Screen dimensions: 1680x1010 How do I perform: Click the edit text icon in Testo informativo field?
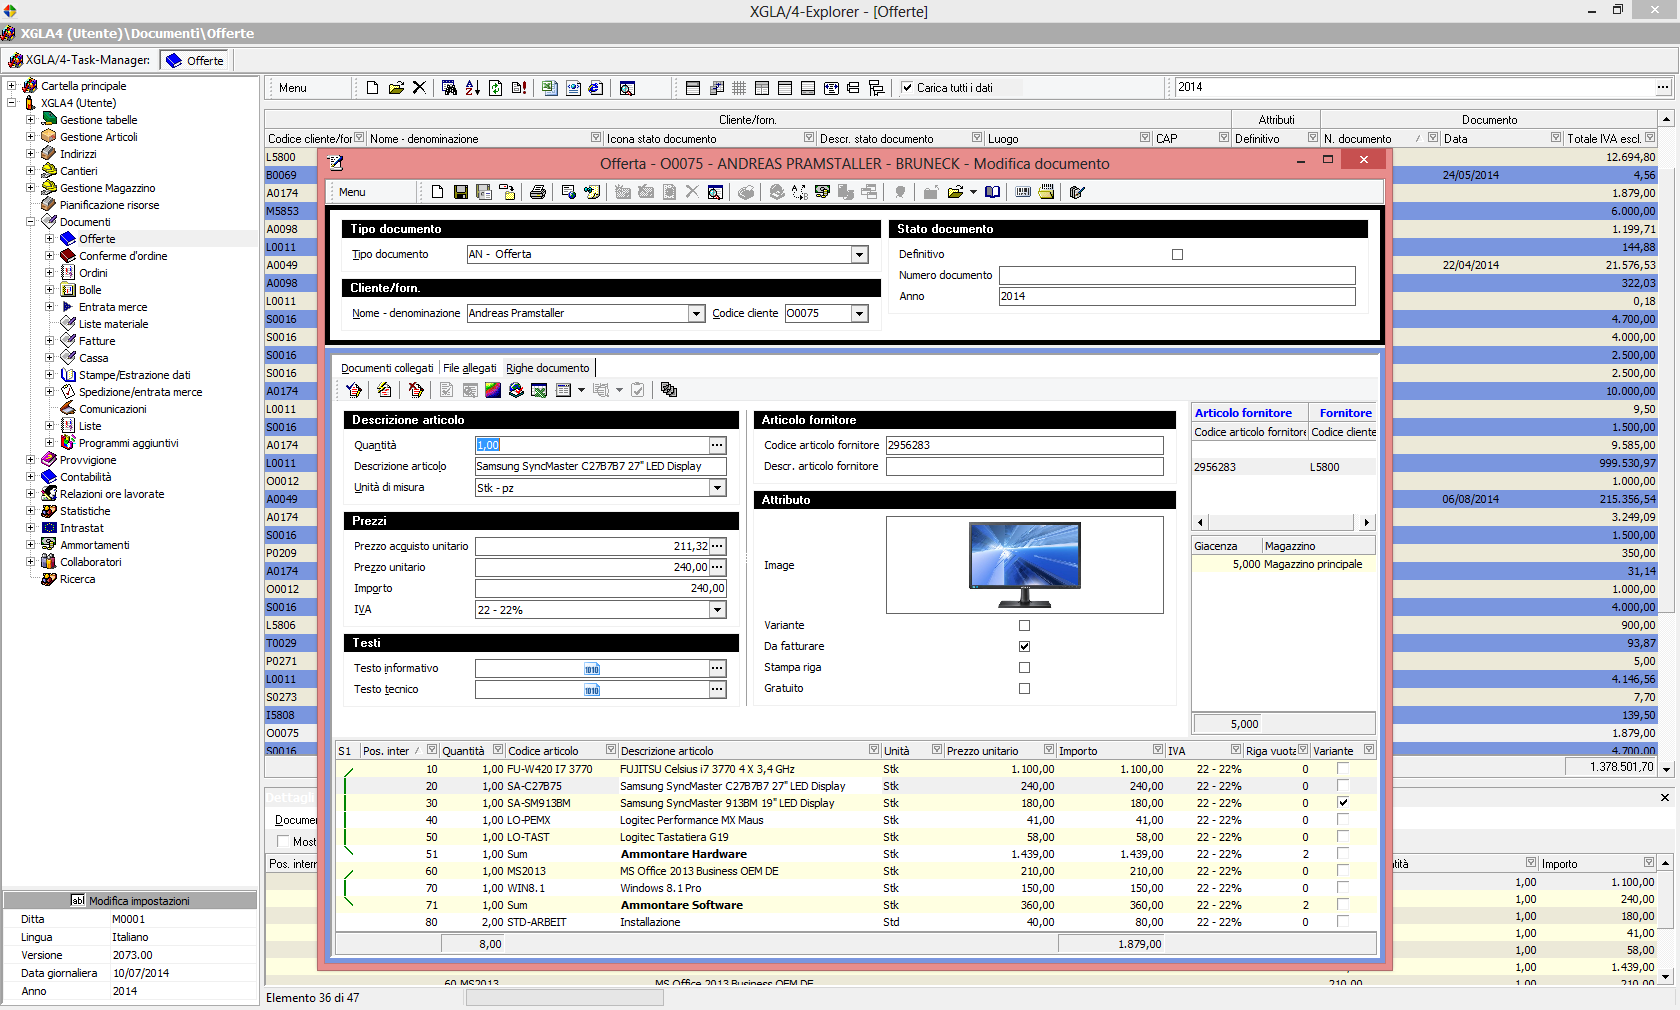tap(592, 669)
